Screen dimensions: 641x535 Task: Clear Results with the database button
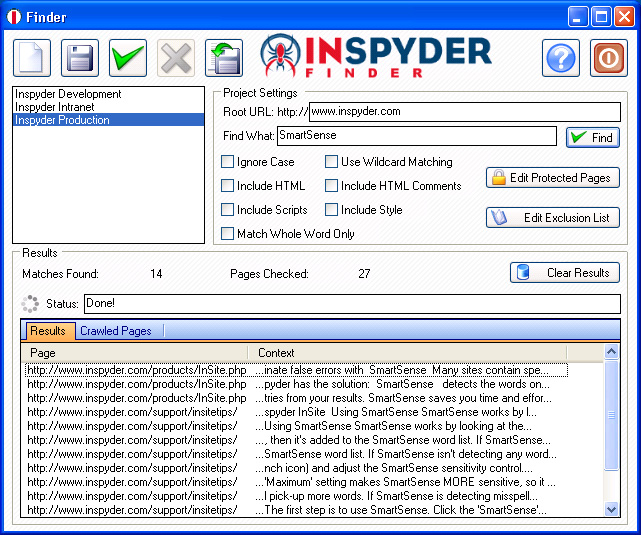coord(565,273)
